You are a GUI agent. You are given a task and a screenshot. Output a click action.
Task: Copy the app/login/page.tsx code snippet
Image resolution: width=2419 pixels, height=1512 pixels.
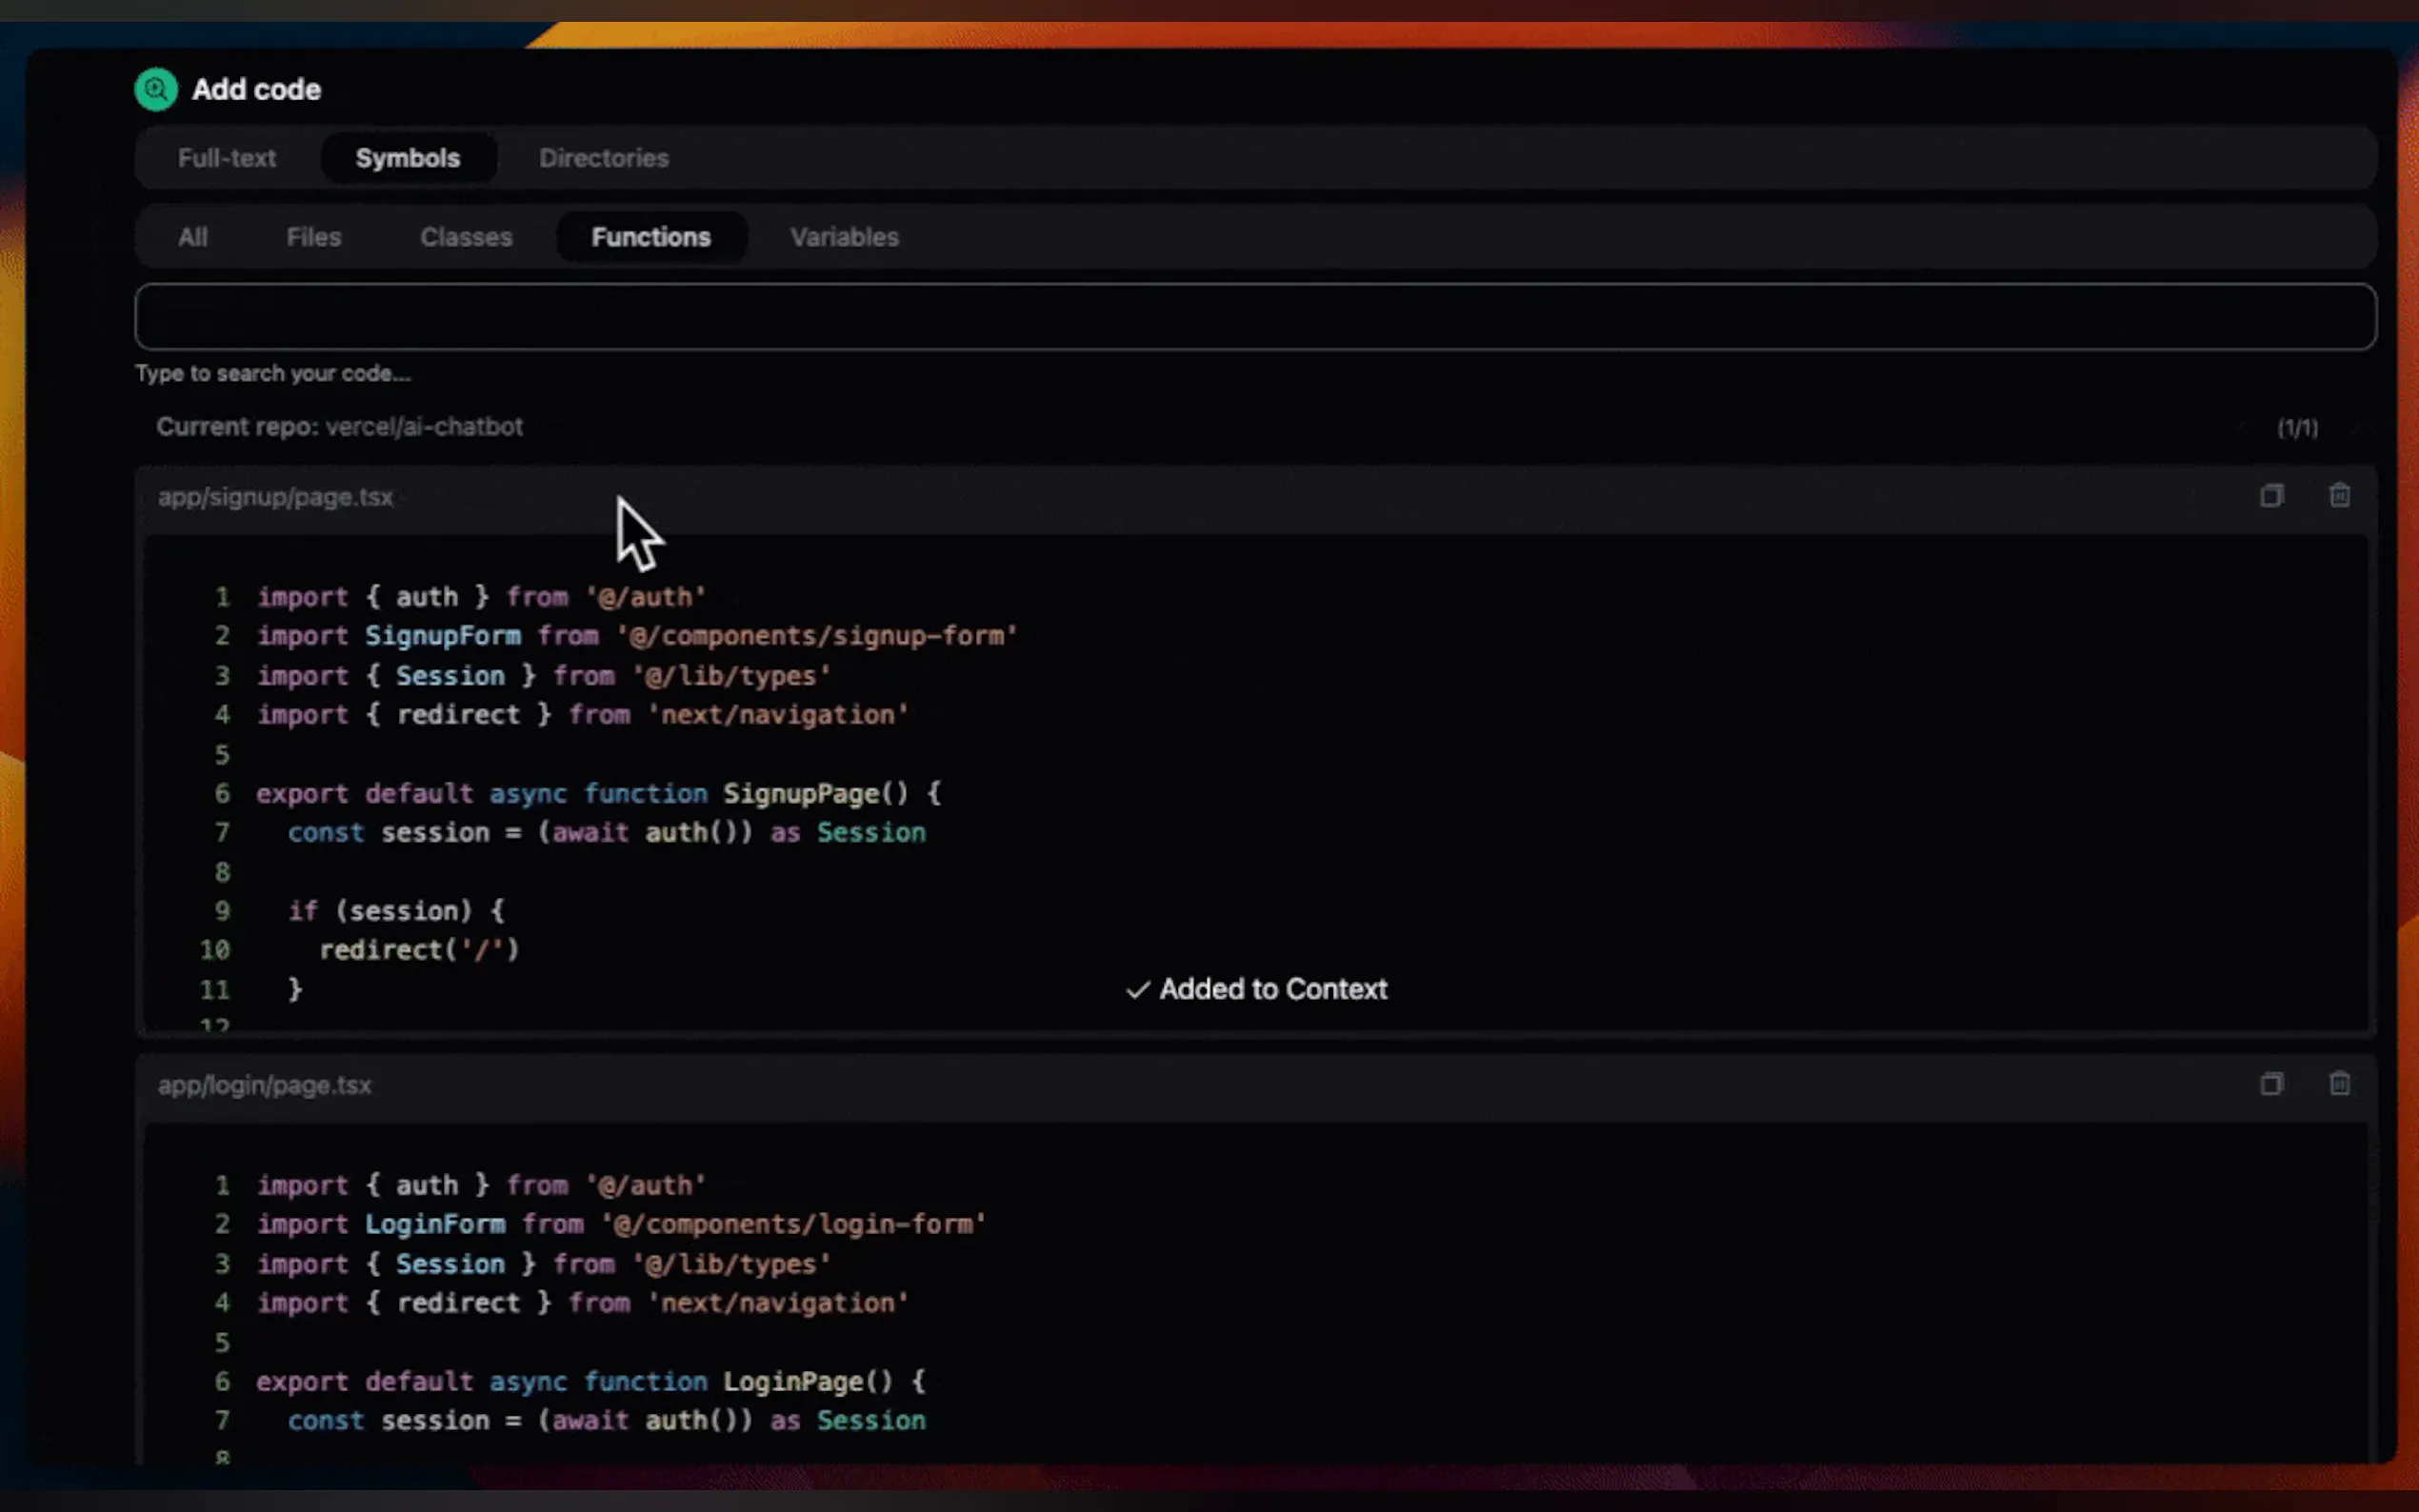(2271, 1084)
